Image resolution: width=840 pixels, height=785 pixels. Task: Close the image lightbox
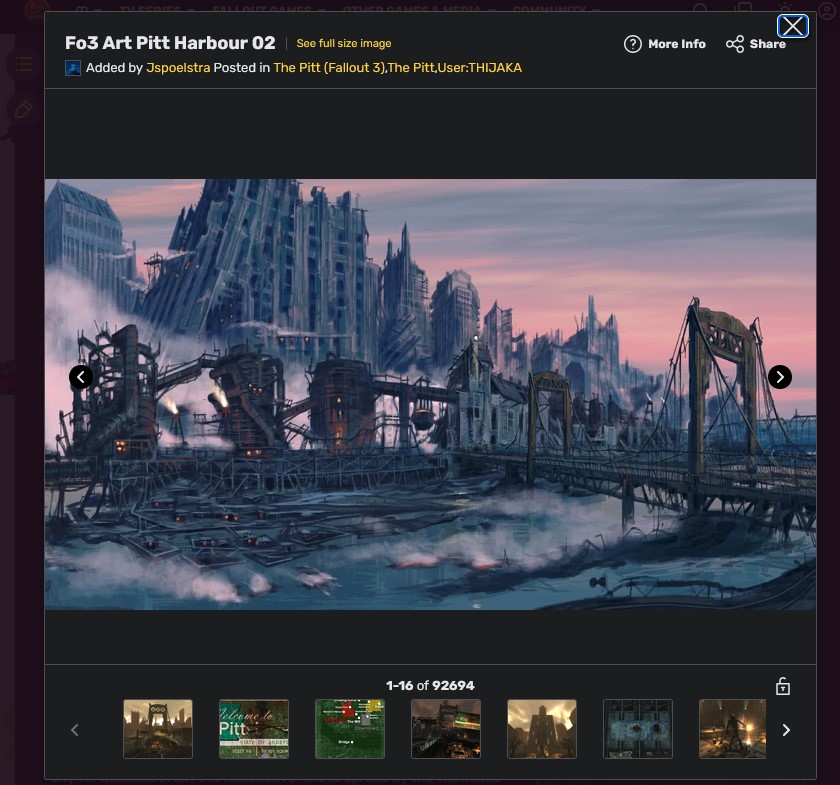click(x=792, y=26)
